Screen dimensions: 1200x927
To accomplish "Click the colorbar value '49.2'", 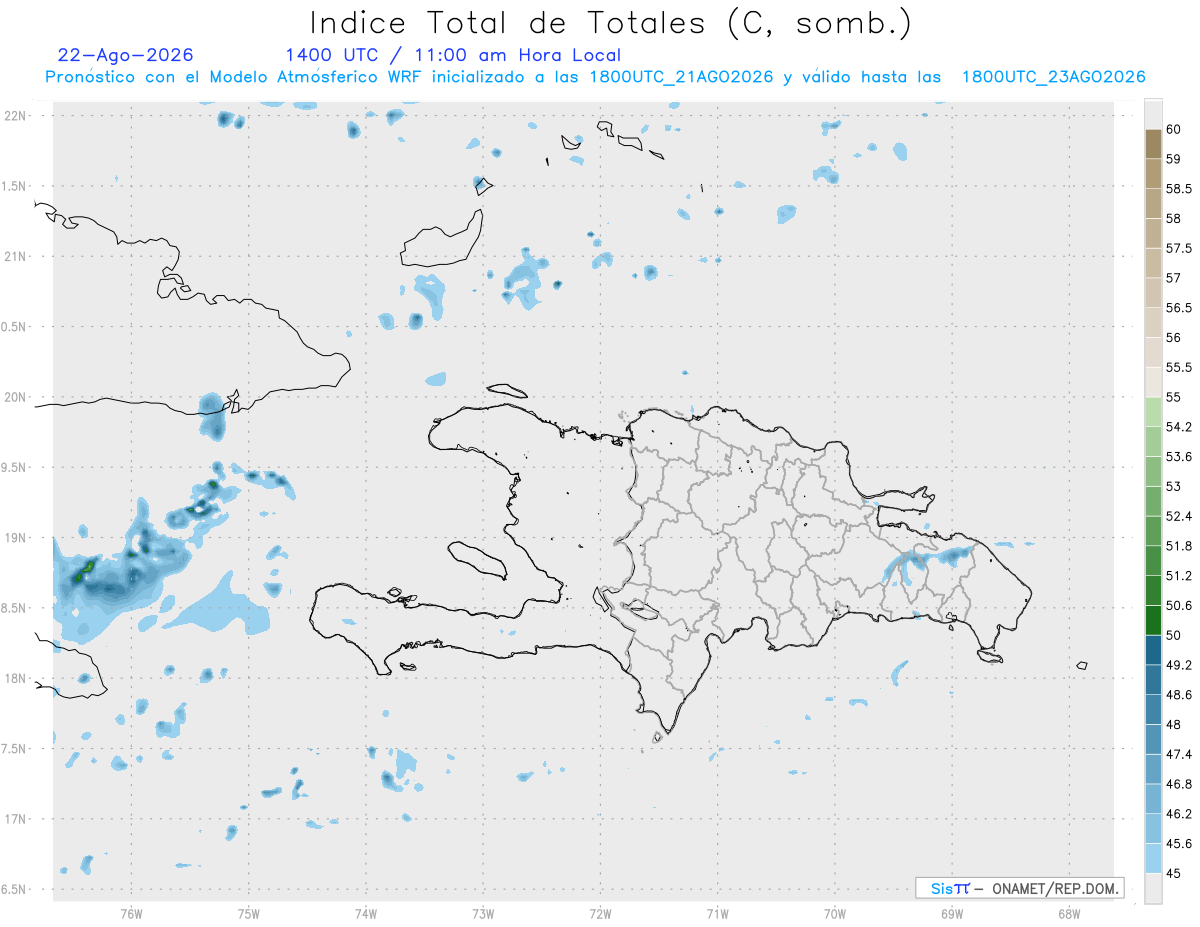I will (1178, 665).
